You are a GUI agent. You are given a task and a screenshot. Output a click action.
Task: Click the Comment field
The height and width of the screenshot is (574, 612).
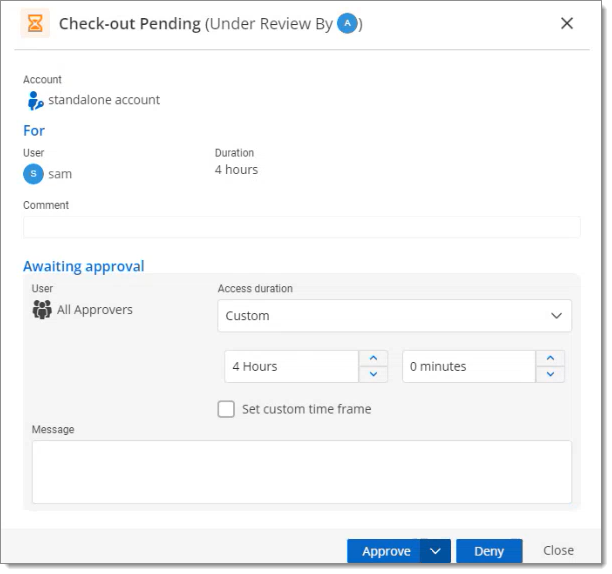click(x=302, y=227)
